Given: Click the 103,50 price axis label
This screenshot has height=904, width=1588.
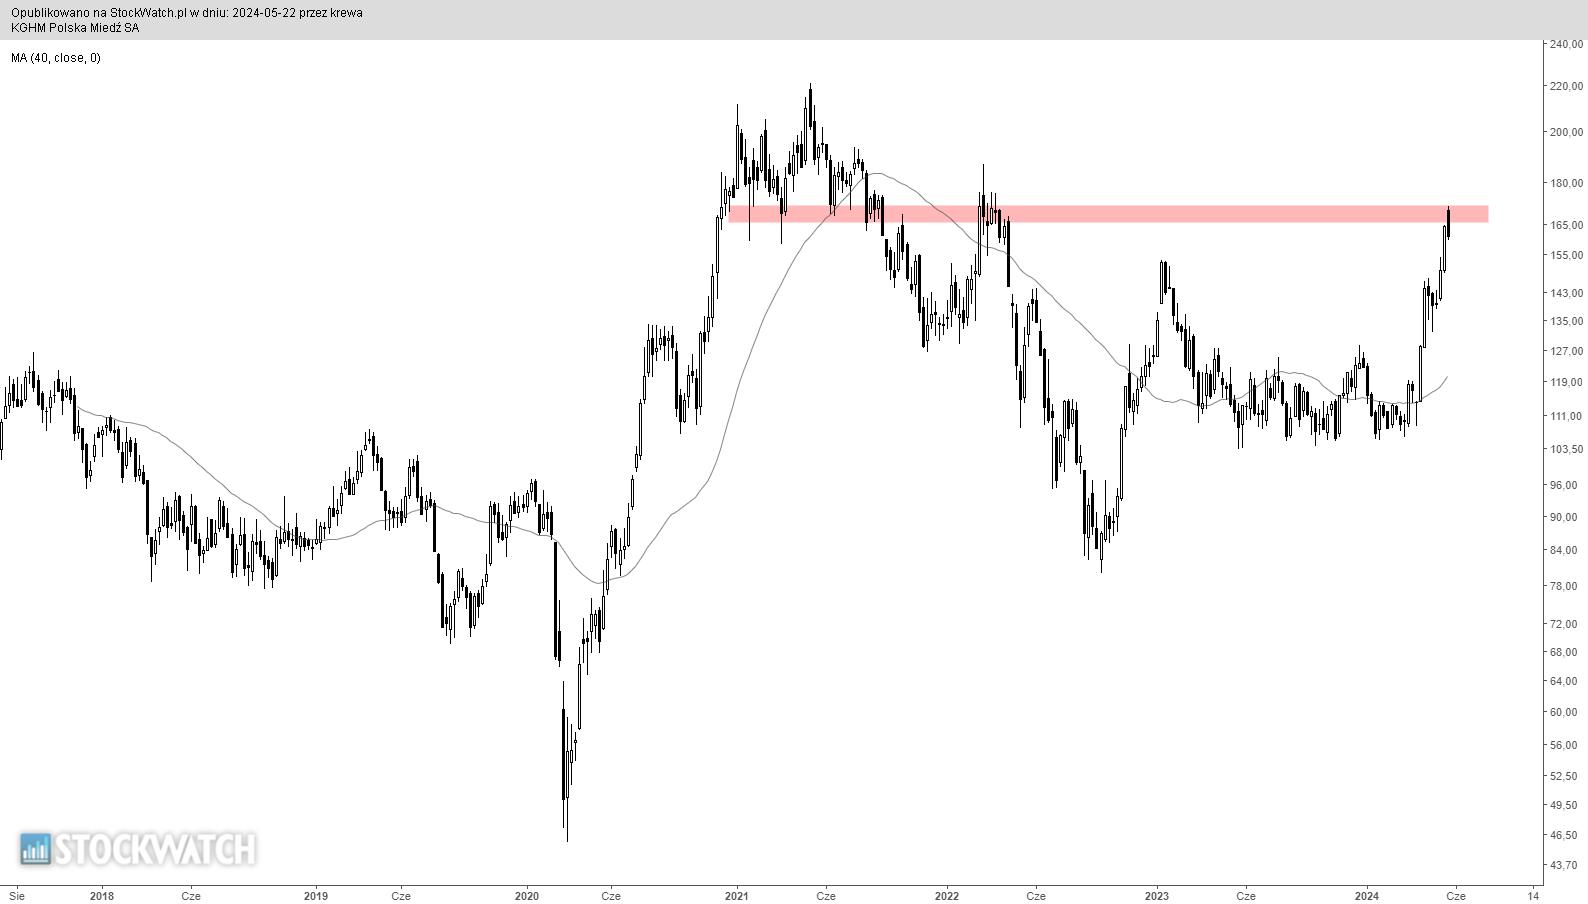Looking at the screenshot, I should pos(1565,449).
